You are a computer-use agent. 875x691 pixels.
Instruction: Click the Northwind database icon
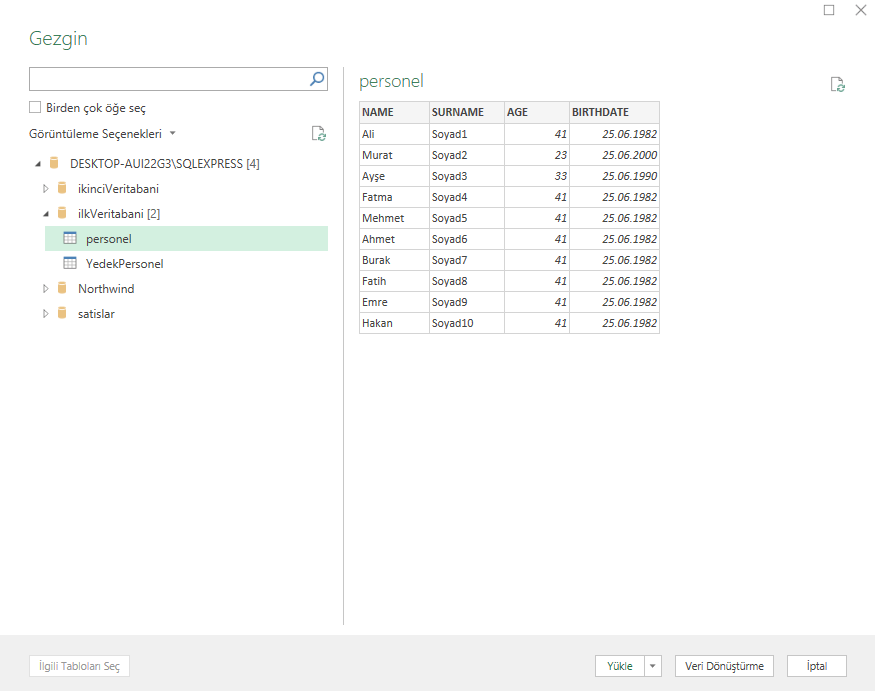62,289
